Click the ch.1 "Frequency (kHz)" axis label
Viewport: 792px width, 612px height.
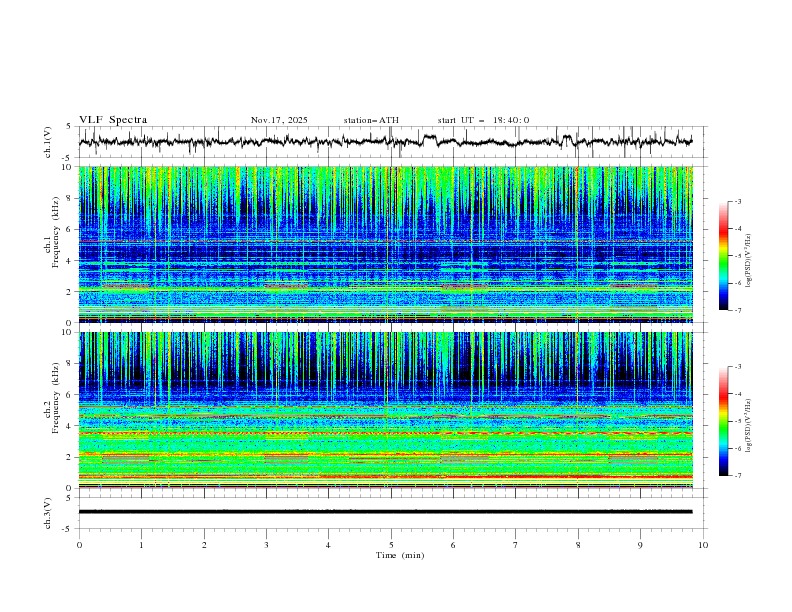(56, 233)
